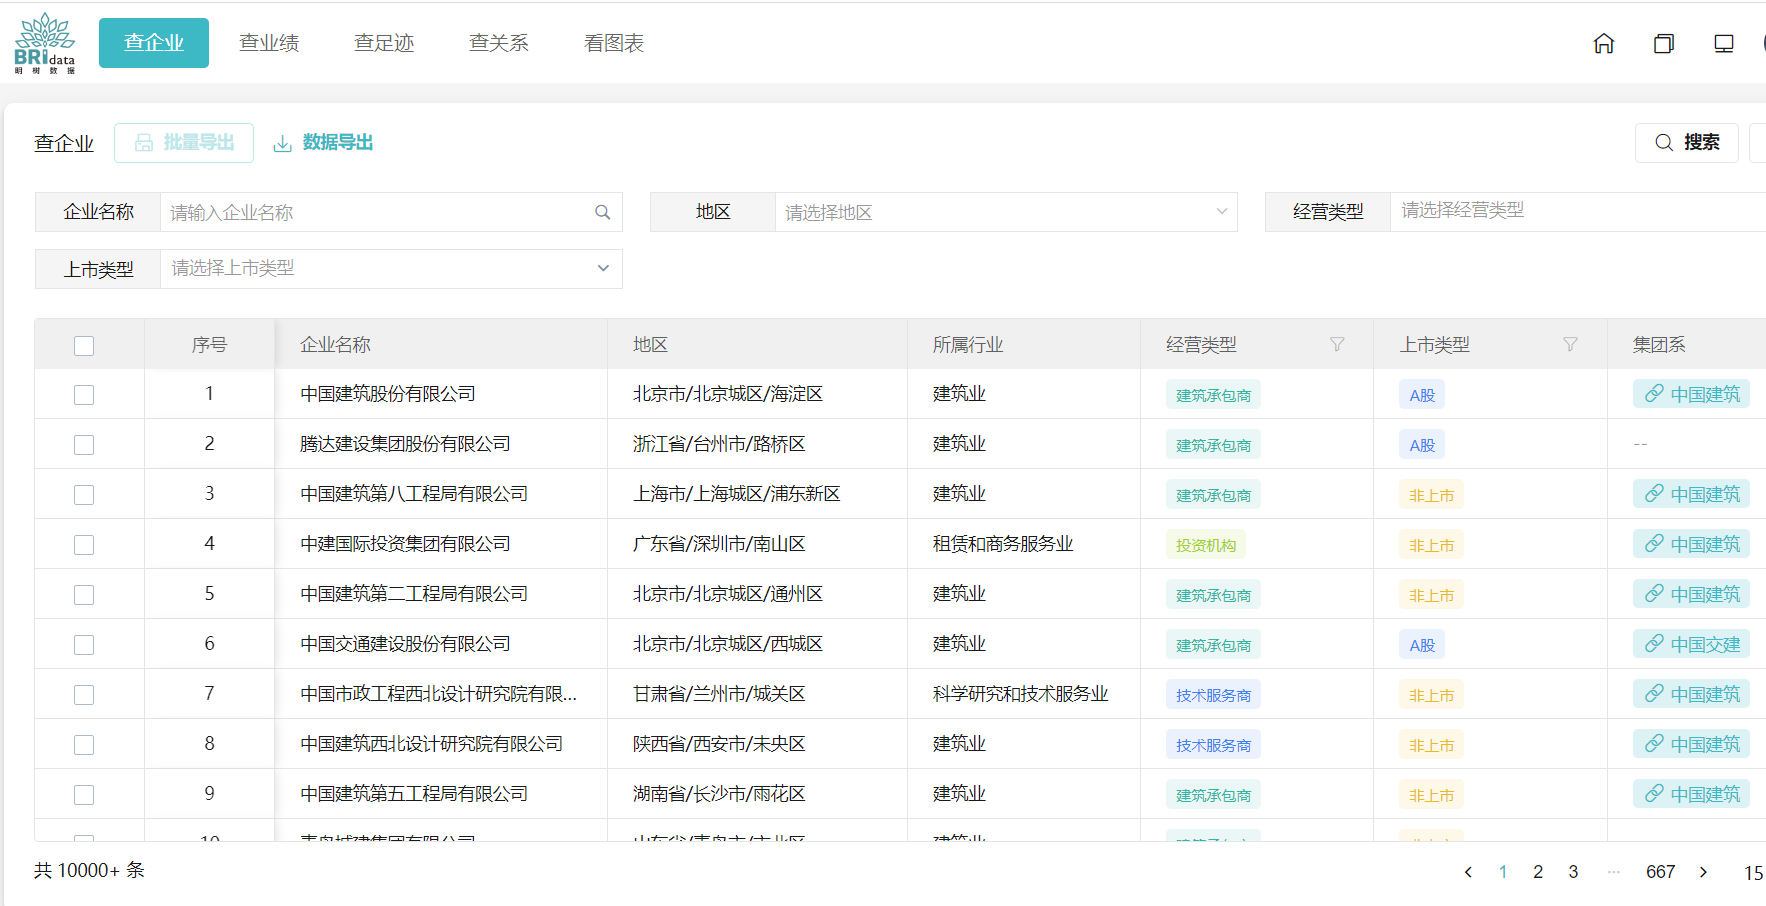The height and width of the screenshot is (906, 1766).
Task: Check the box for 中国建筑股份有限公司
Action: pos(84,395)
